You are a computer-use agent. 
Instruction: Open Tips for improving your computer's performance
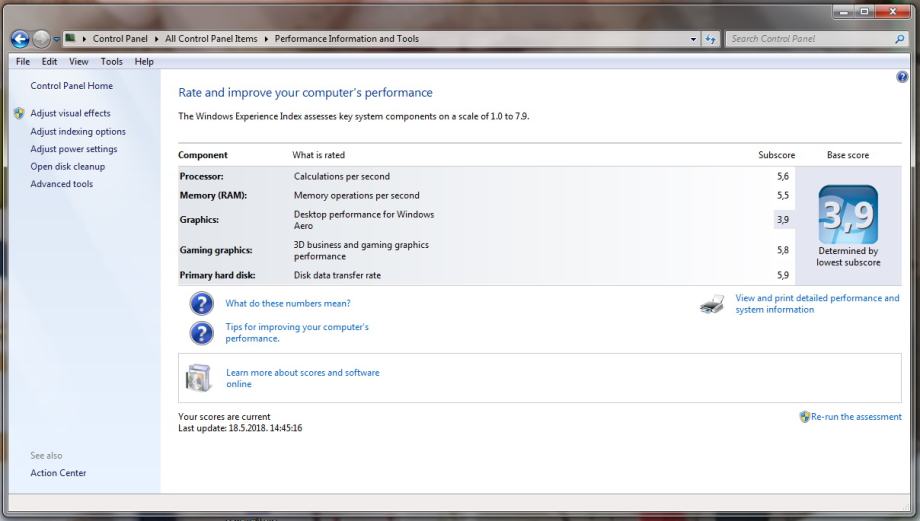click(297, 333)
